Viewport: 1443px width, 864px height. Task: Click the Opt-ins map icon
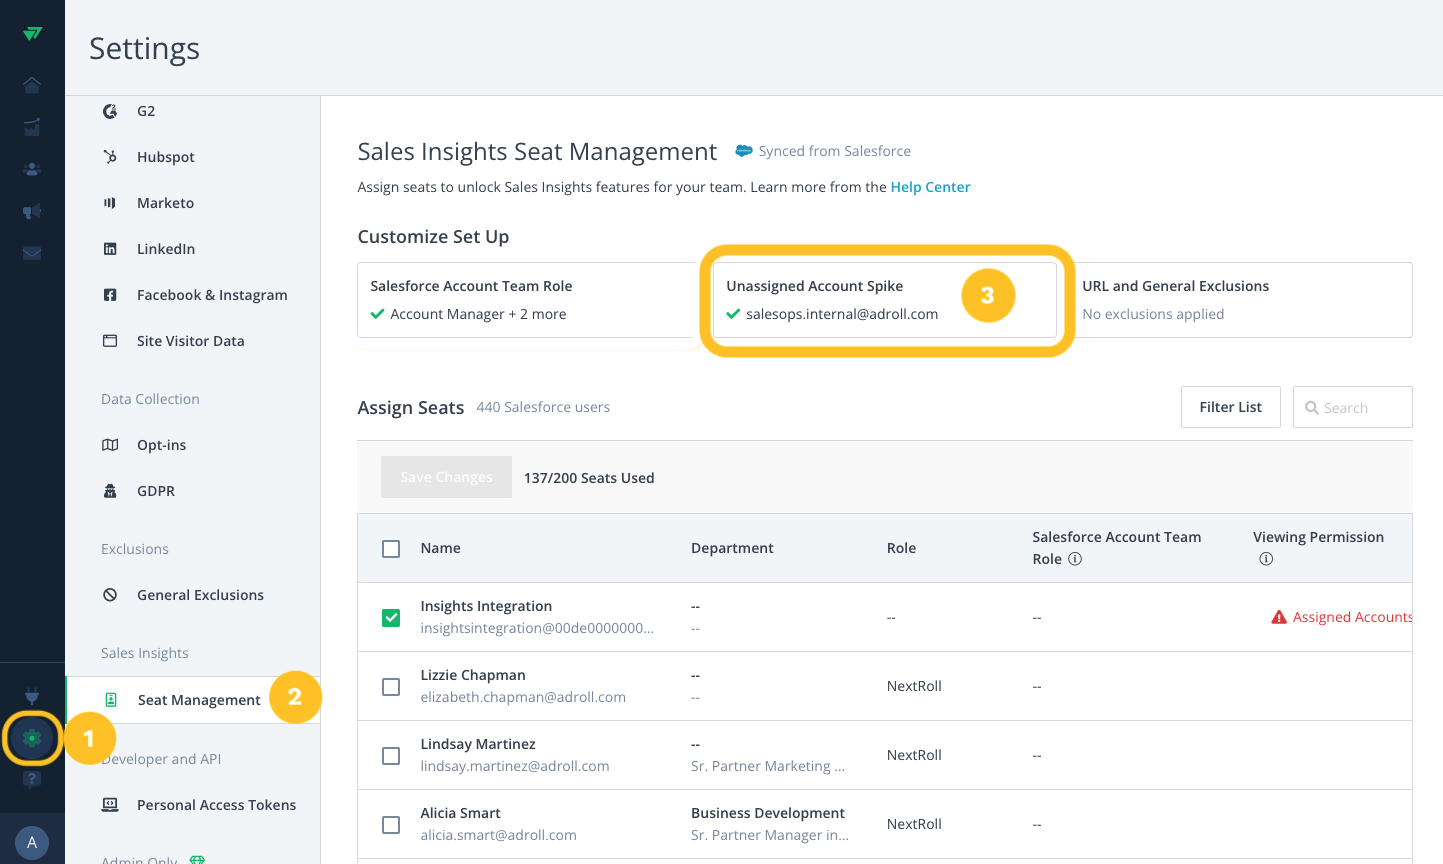coord(110,445)
